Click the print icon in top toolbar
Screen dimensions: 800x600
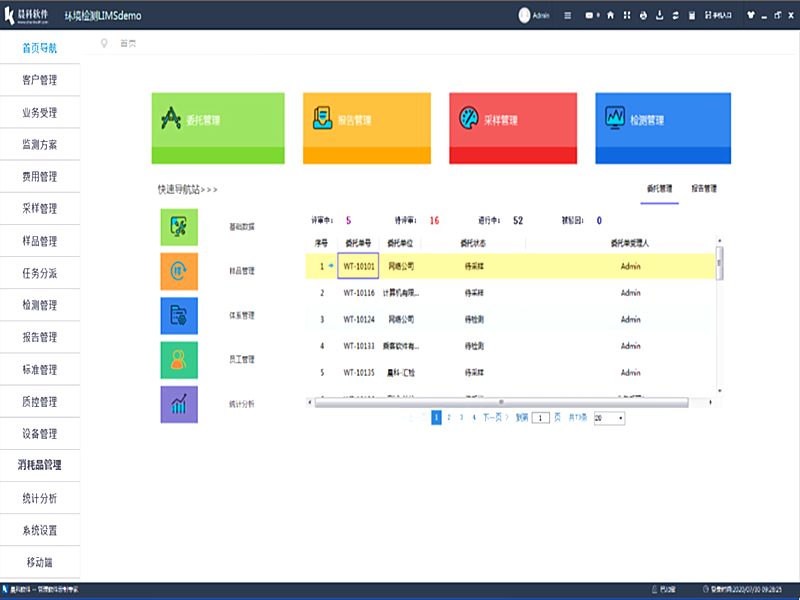coord(642,15)
